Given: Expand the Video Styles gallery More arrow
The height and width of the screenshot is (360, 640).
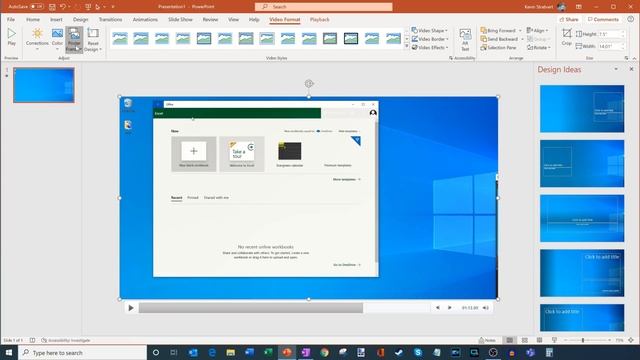Looking at the screenshot, I should [407, 47].
